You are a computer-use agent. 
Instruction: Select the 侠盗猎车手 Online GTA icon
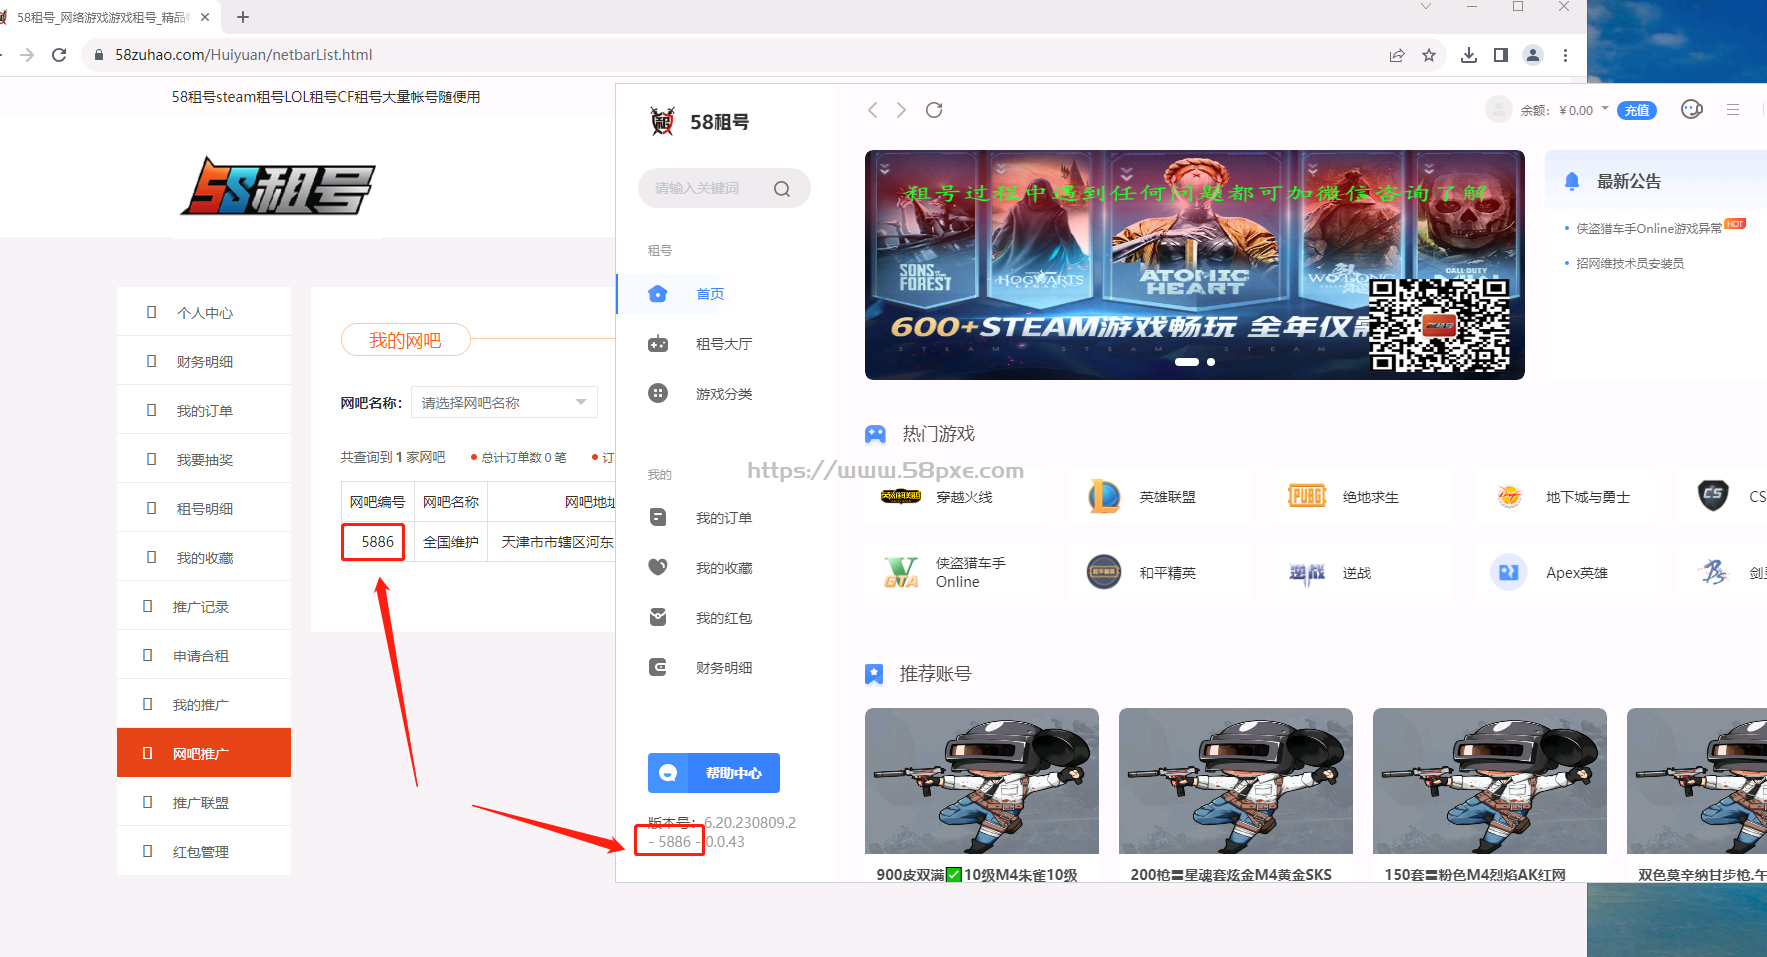(901, 572)
